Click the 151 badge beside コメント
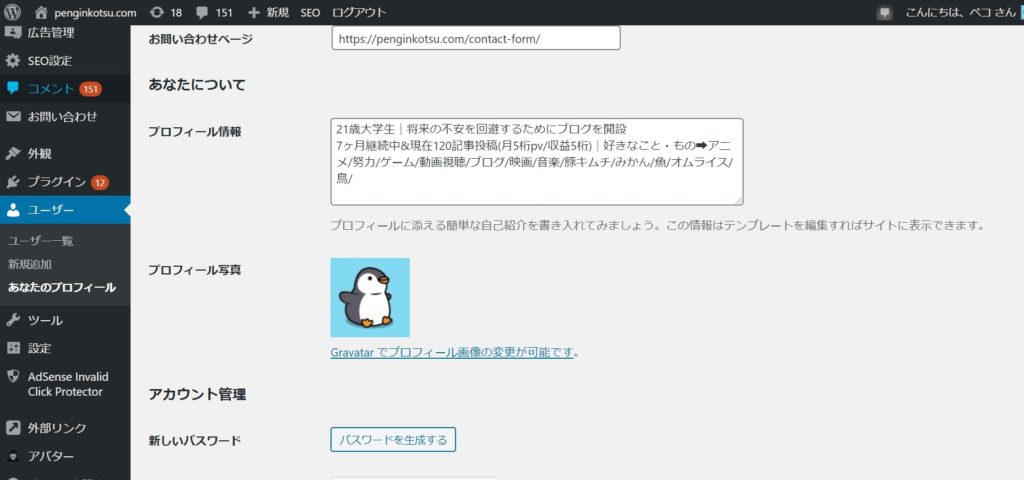Screen dimensions: 1024x480 coord(91,89)
